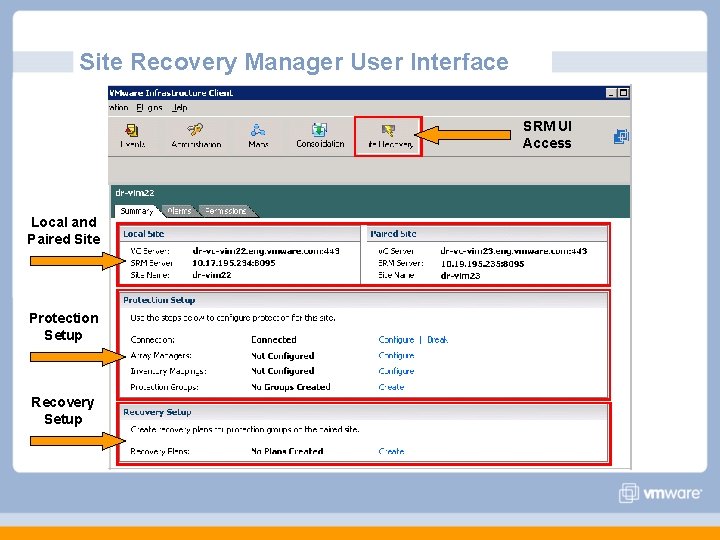Switch to the Permissions tab
Screen dimensions: 720x540
click(x=225, y=211)
